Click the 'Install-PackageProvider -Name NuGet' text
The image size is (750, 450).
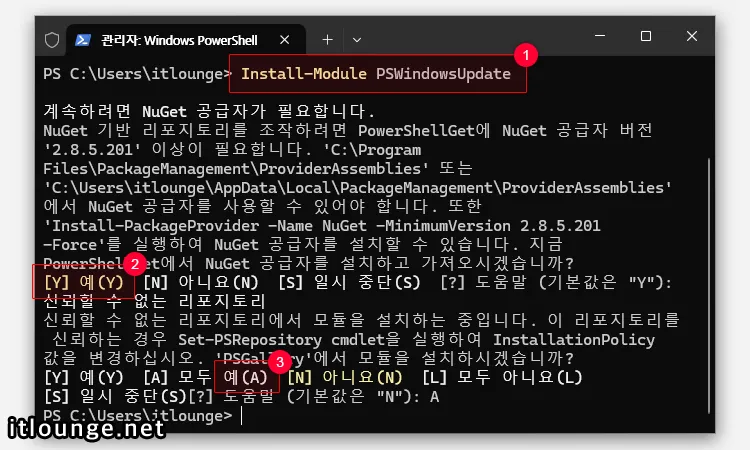pyautogui.click(x=206, y=226)
